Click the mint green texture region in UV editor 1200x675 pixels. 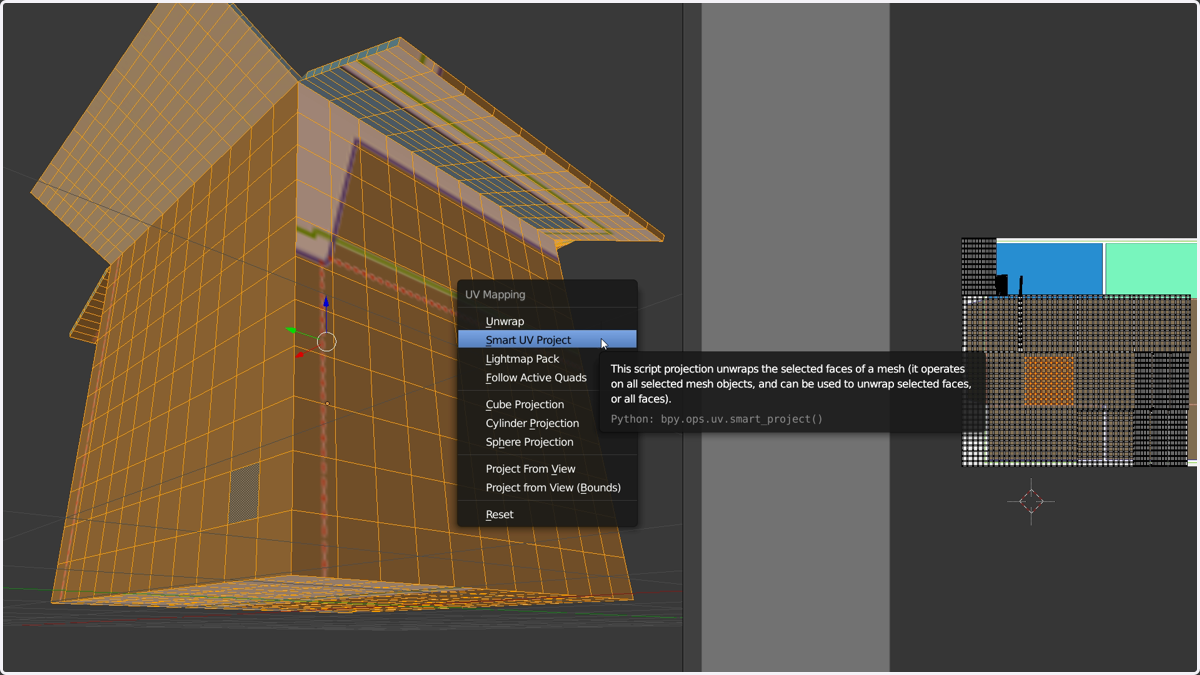[1150, 268]
